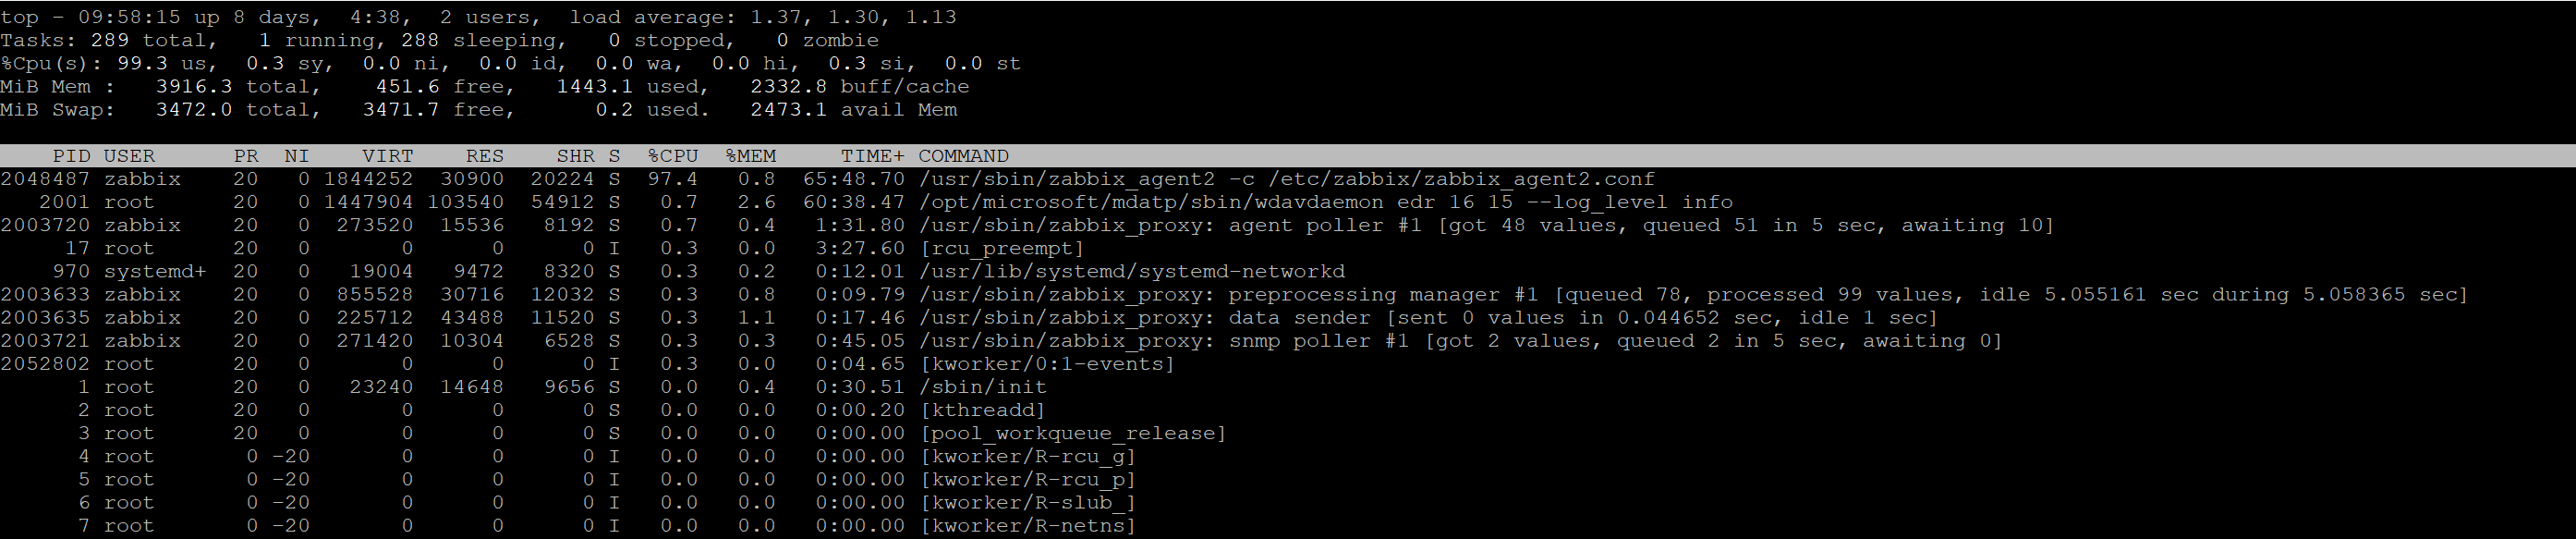Screen dimensions: 2576x539
Task: Click the TIME+ column header
Action: (872, 156)
